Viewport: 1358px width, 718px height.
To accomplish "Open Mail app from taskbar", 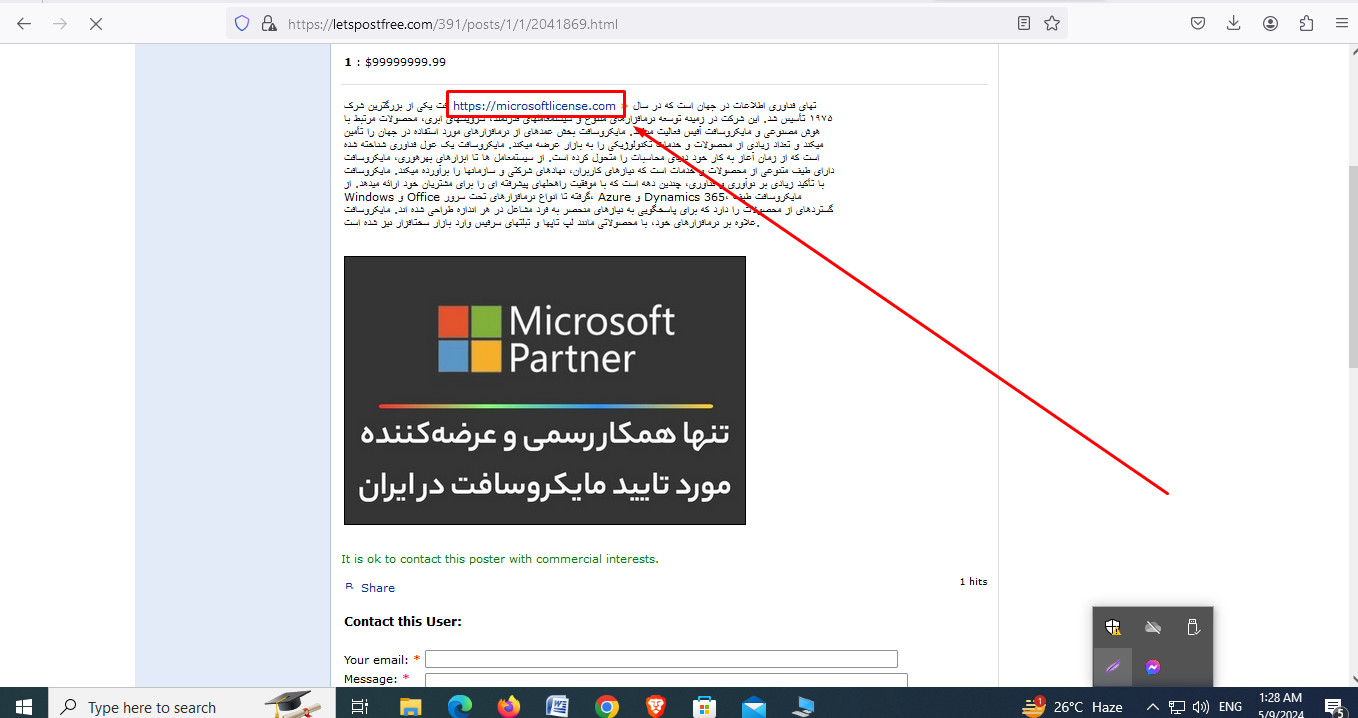I will (753, 706).
